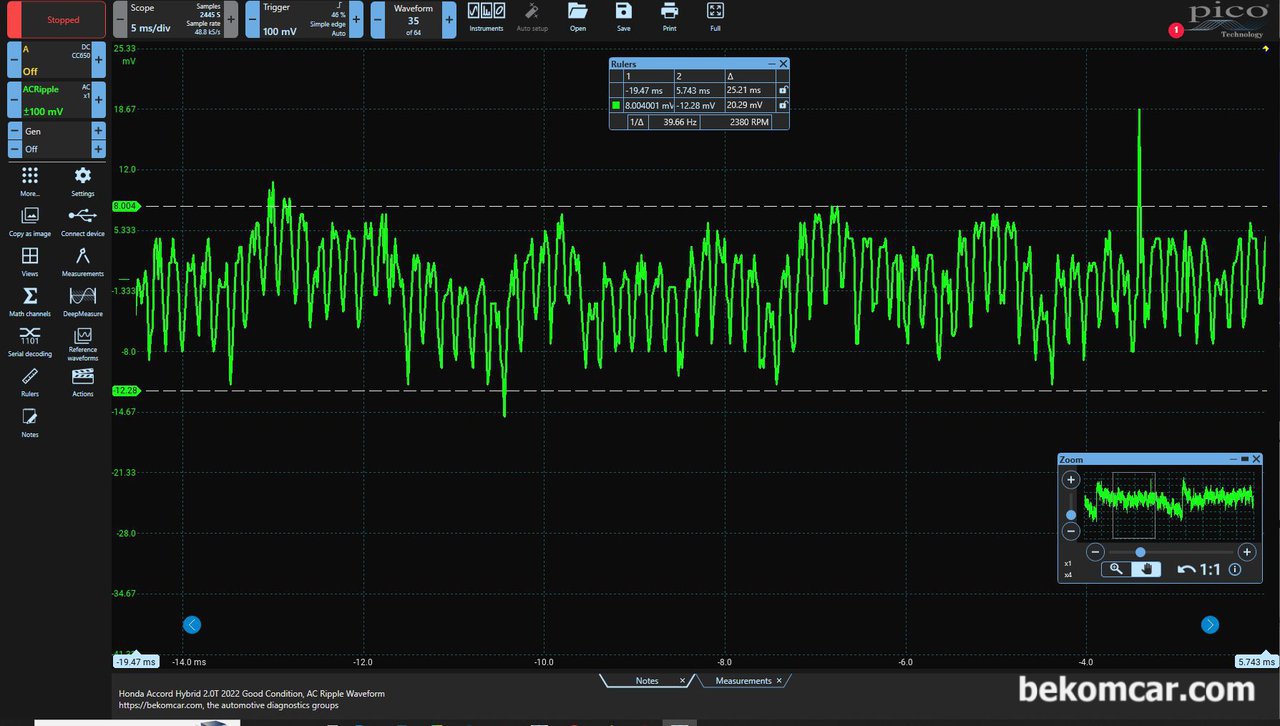This screenshot has width=1280, height=726.
Task: Go to previous waveform buffer arrow
Action: click(x=192, y=625)
